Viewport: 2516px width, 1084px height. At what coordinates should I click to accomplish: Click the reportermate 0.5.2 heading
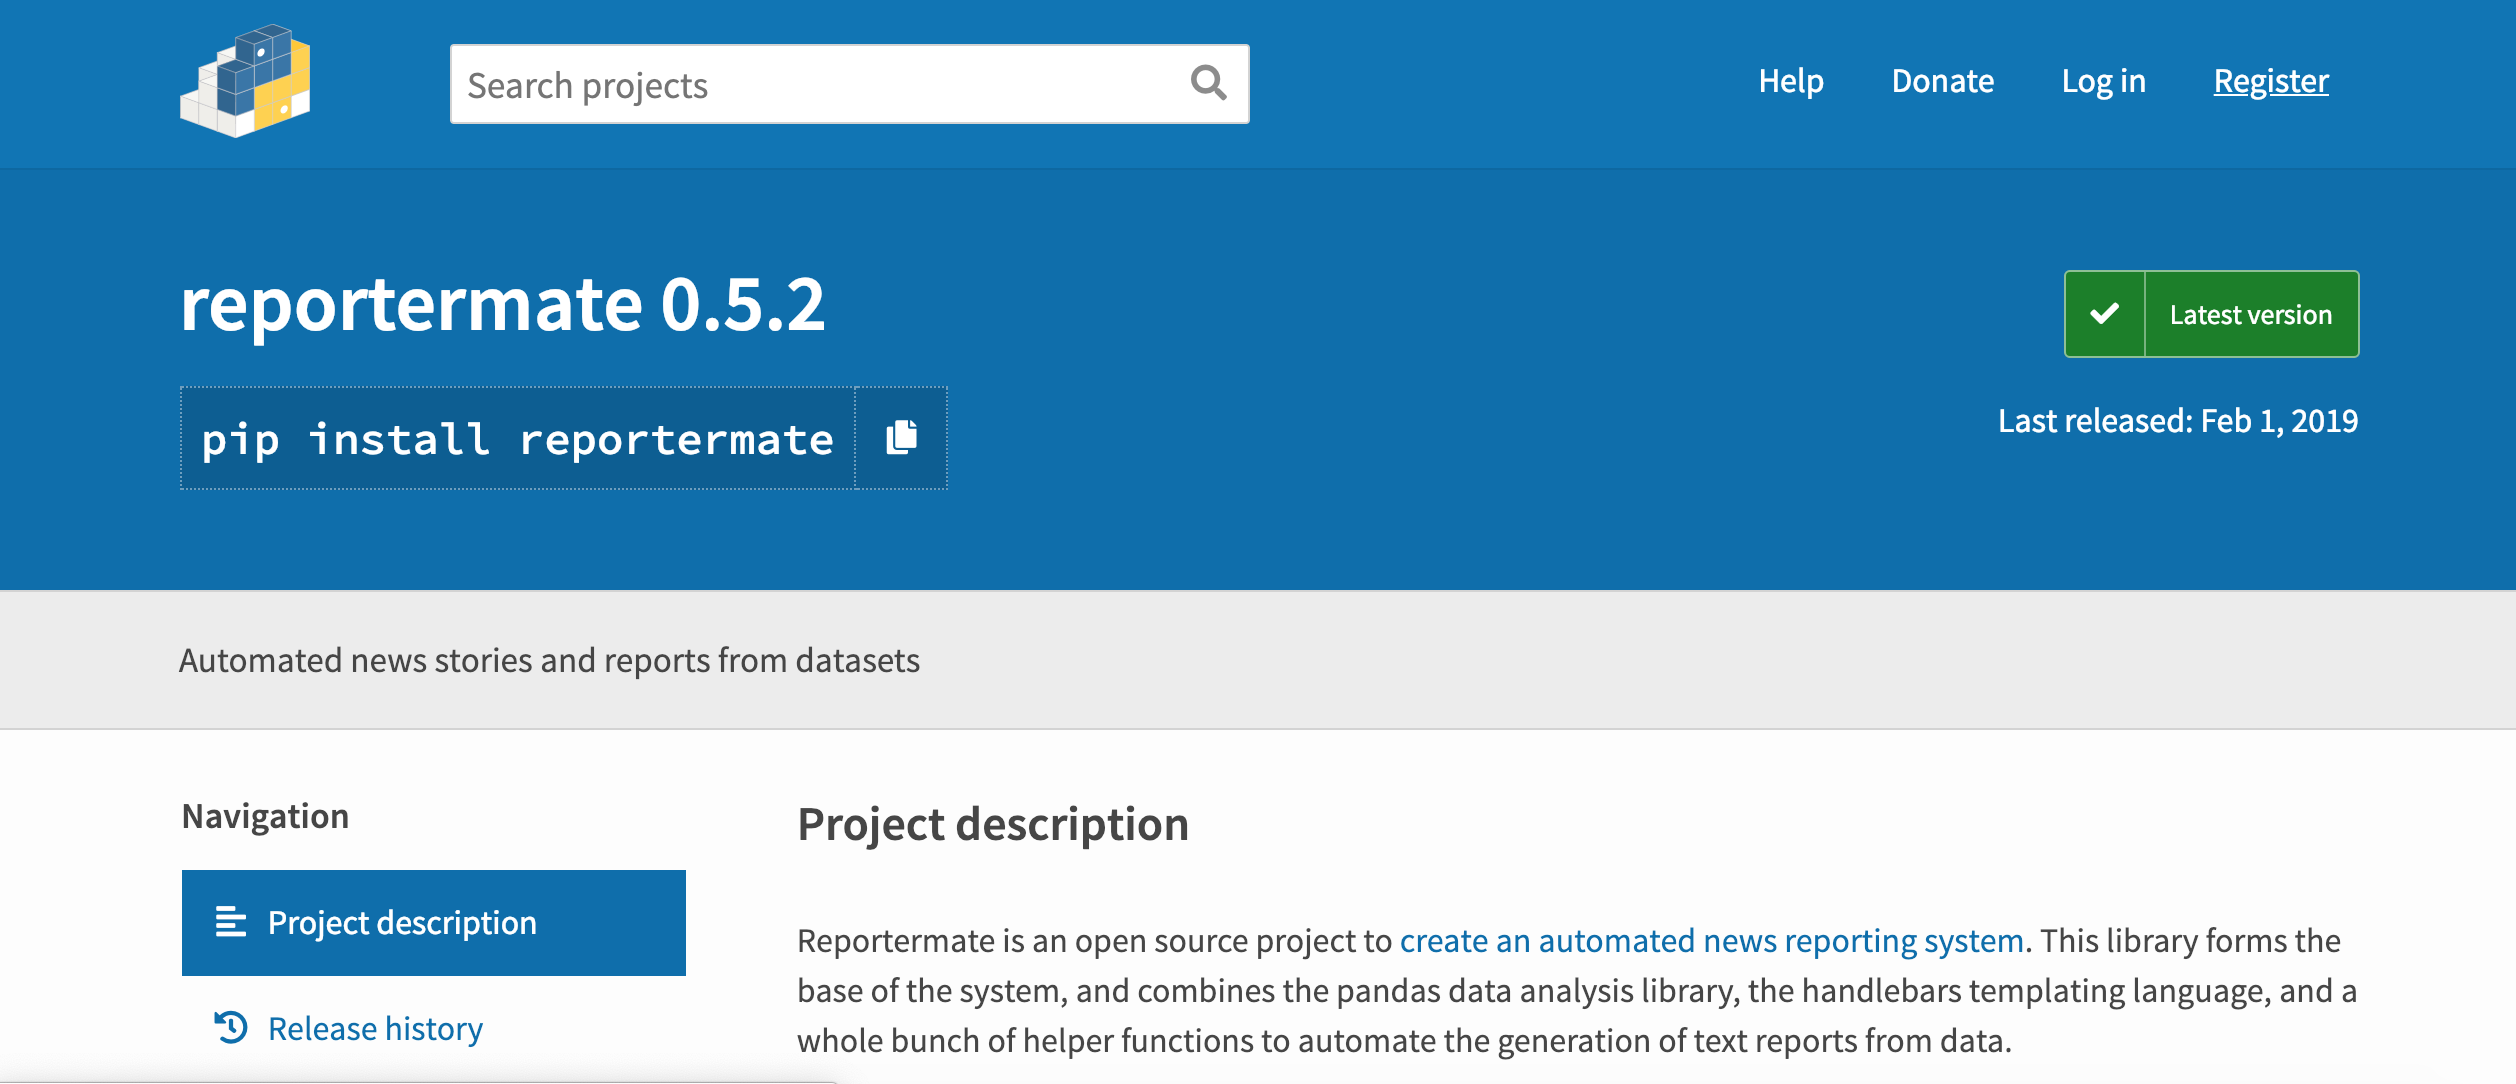[502, 304]
